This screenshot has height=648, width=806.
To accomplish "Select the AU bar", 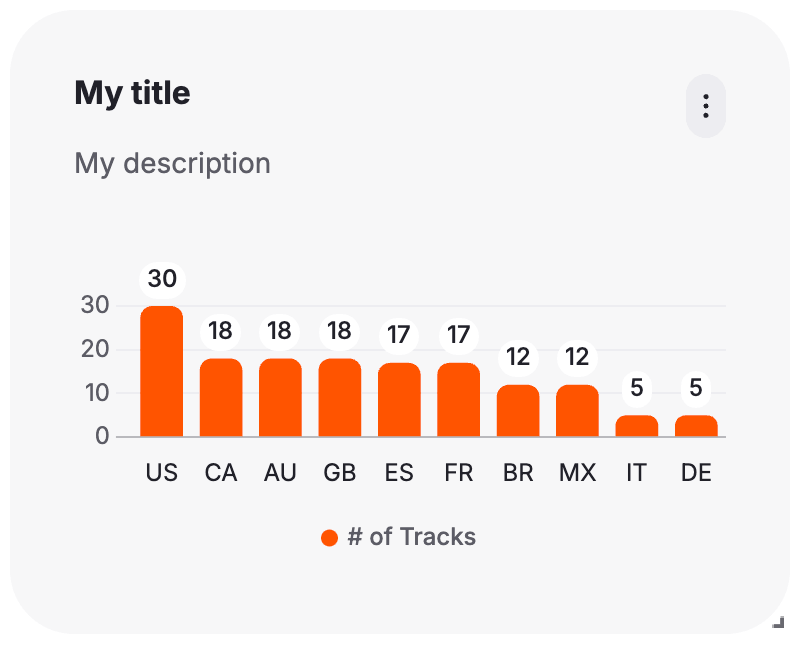I will click(x=280, y=397).
